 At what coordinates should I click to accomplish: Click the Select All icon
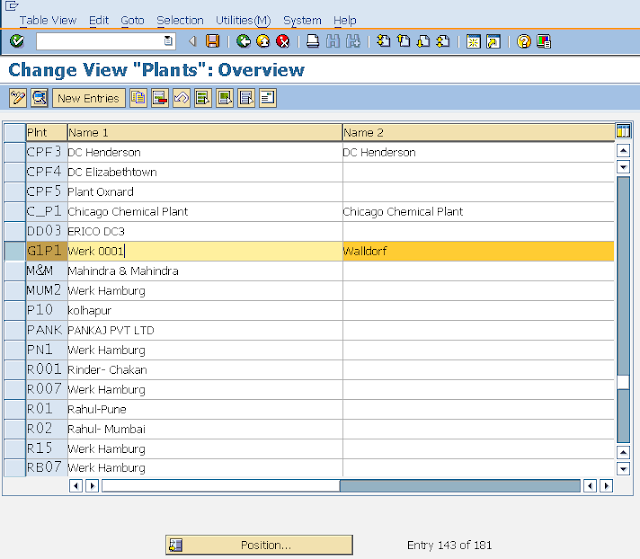tap(203, 98)
